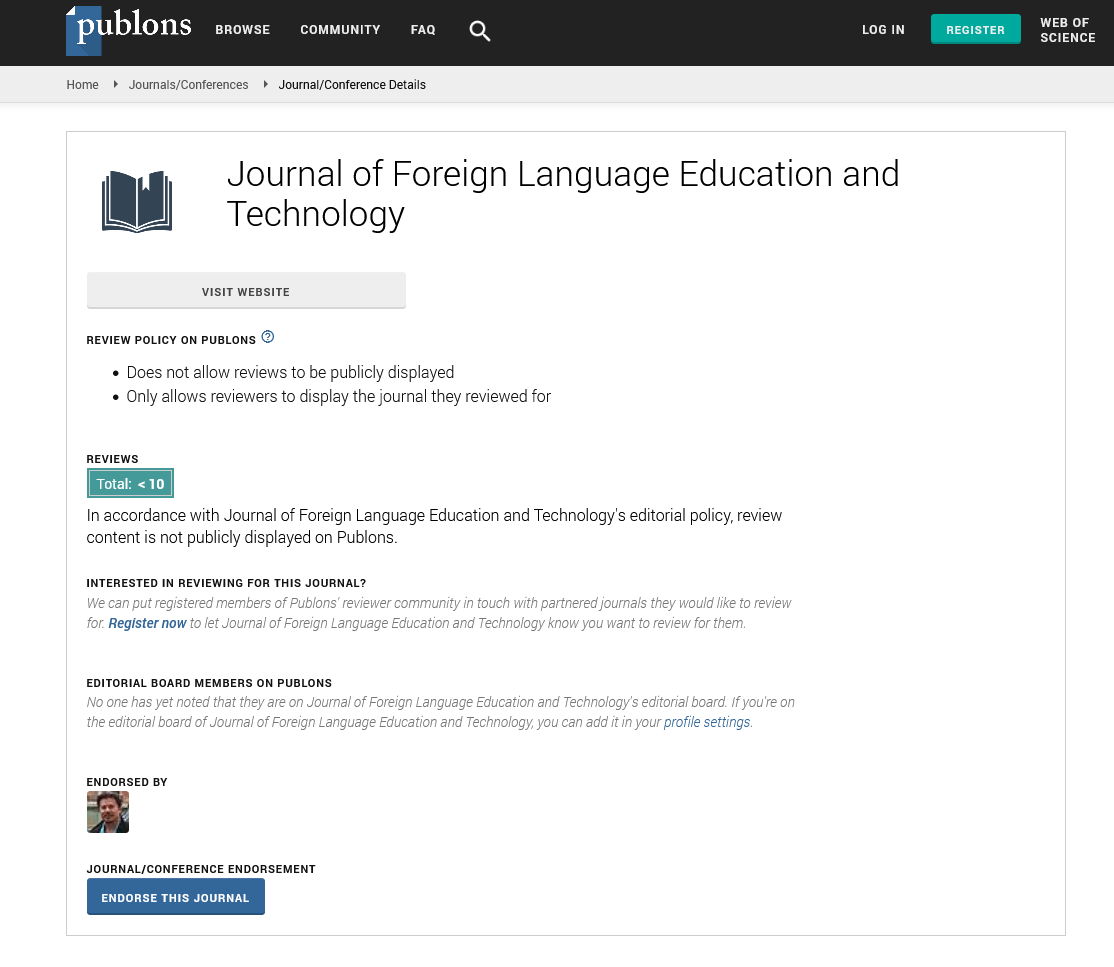Viewport: 1114px width, 967px height.
Task: Open the BROWSE menu
Action: pos(243,30)
